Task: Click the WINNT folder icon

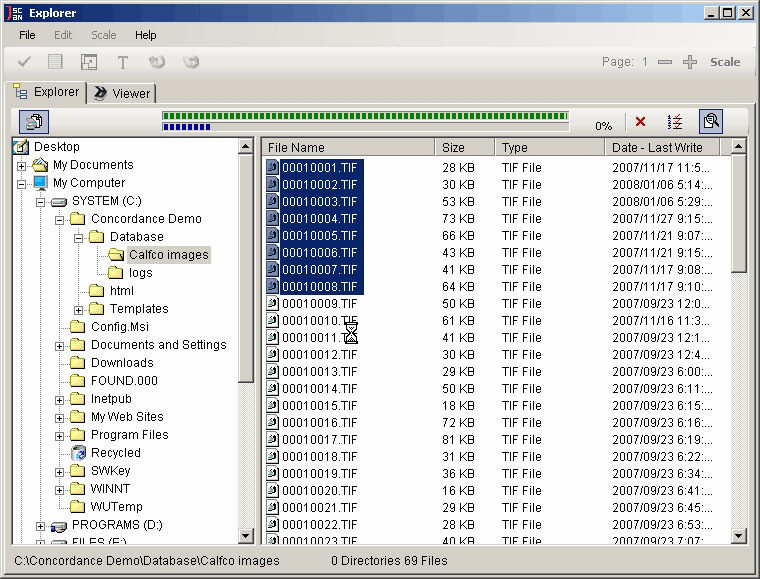Action: tap(78, 488)
